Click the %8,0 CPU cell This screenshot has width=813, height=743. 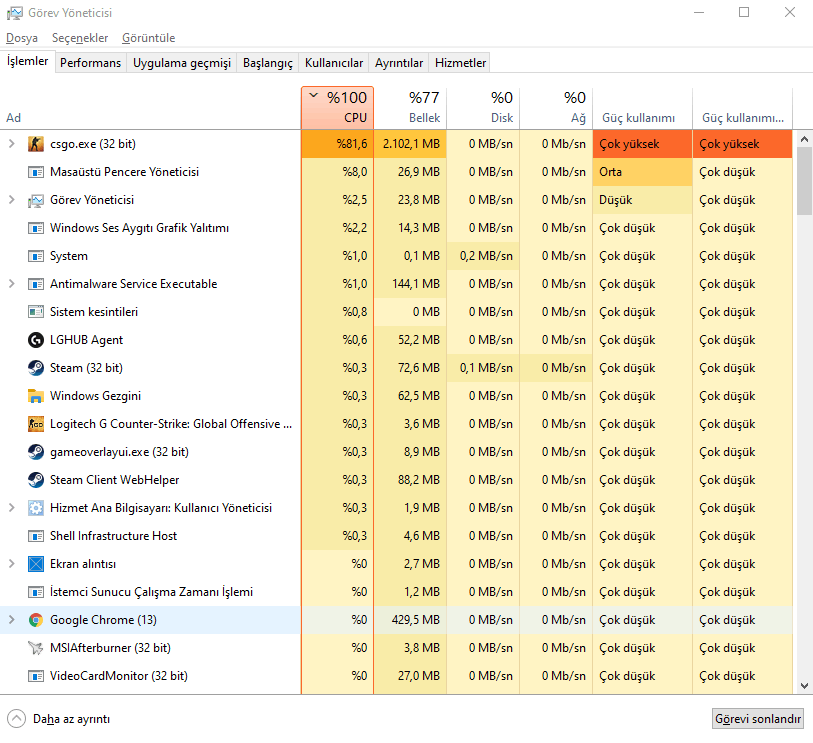coord(338,172)
